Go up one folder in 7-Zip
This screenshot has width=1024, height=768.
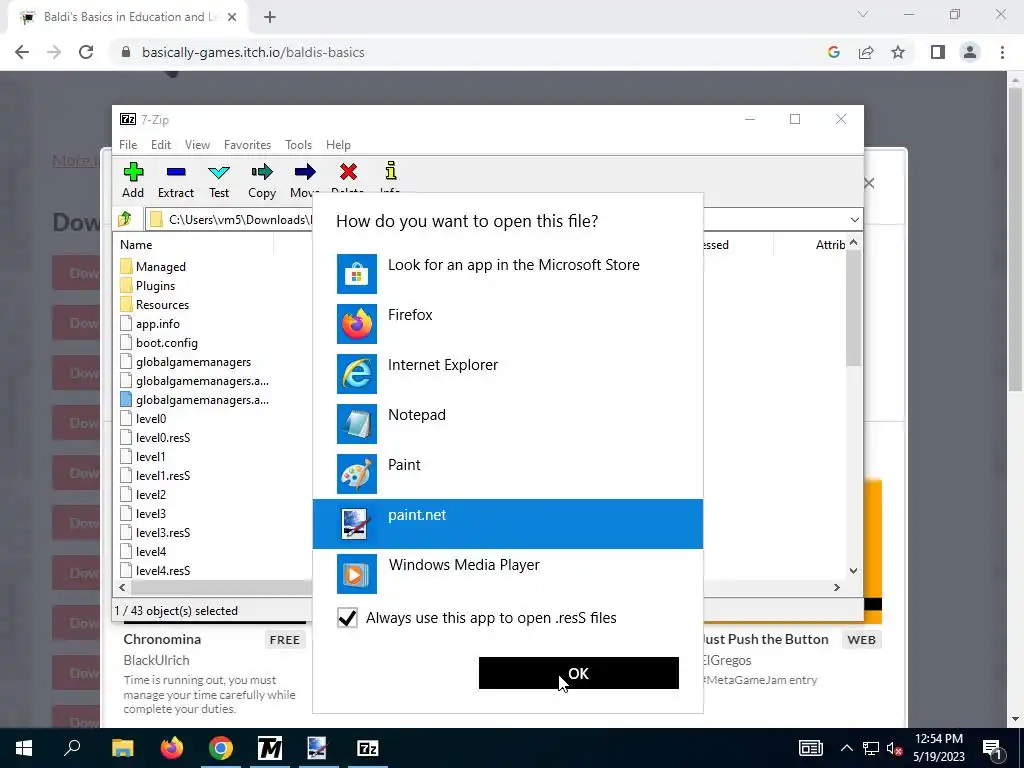point(125,219)
